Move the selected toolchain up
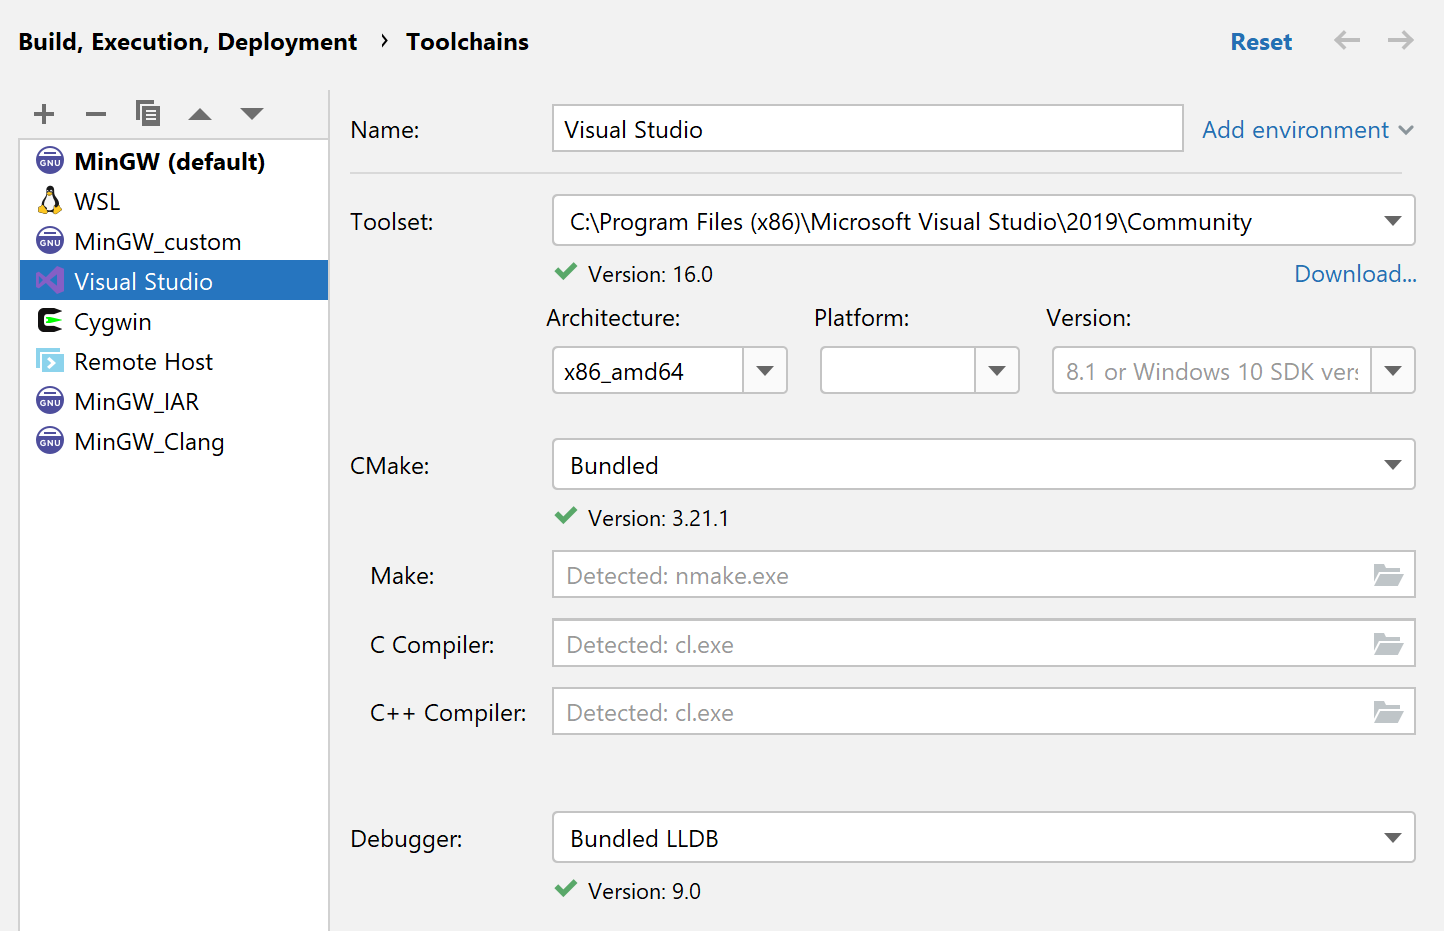 click(x=200, y=114)
